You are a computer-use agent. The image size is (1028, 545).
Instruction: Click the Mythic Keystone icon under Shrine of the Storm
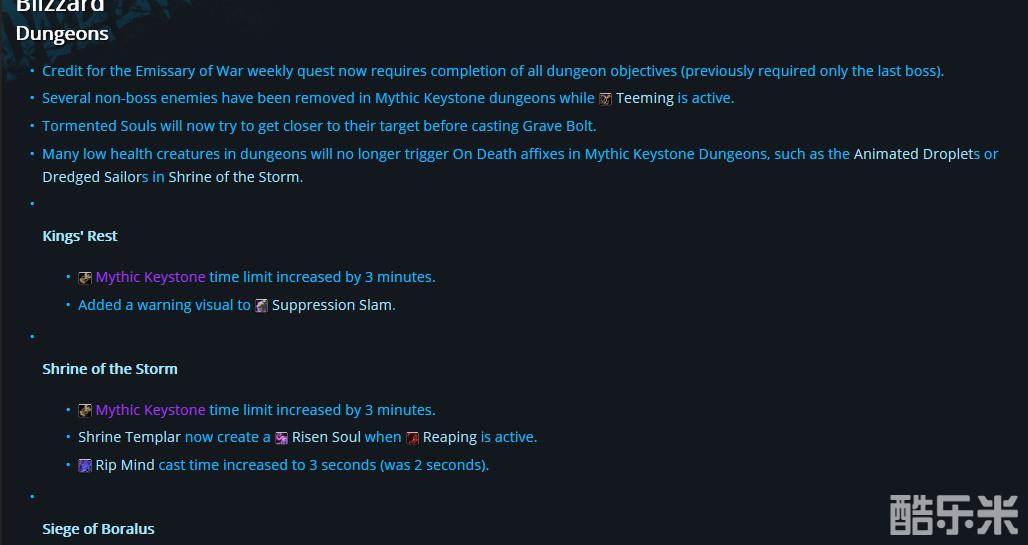pos(85,410)
